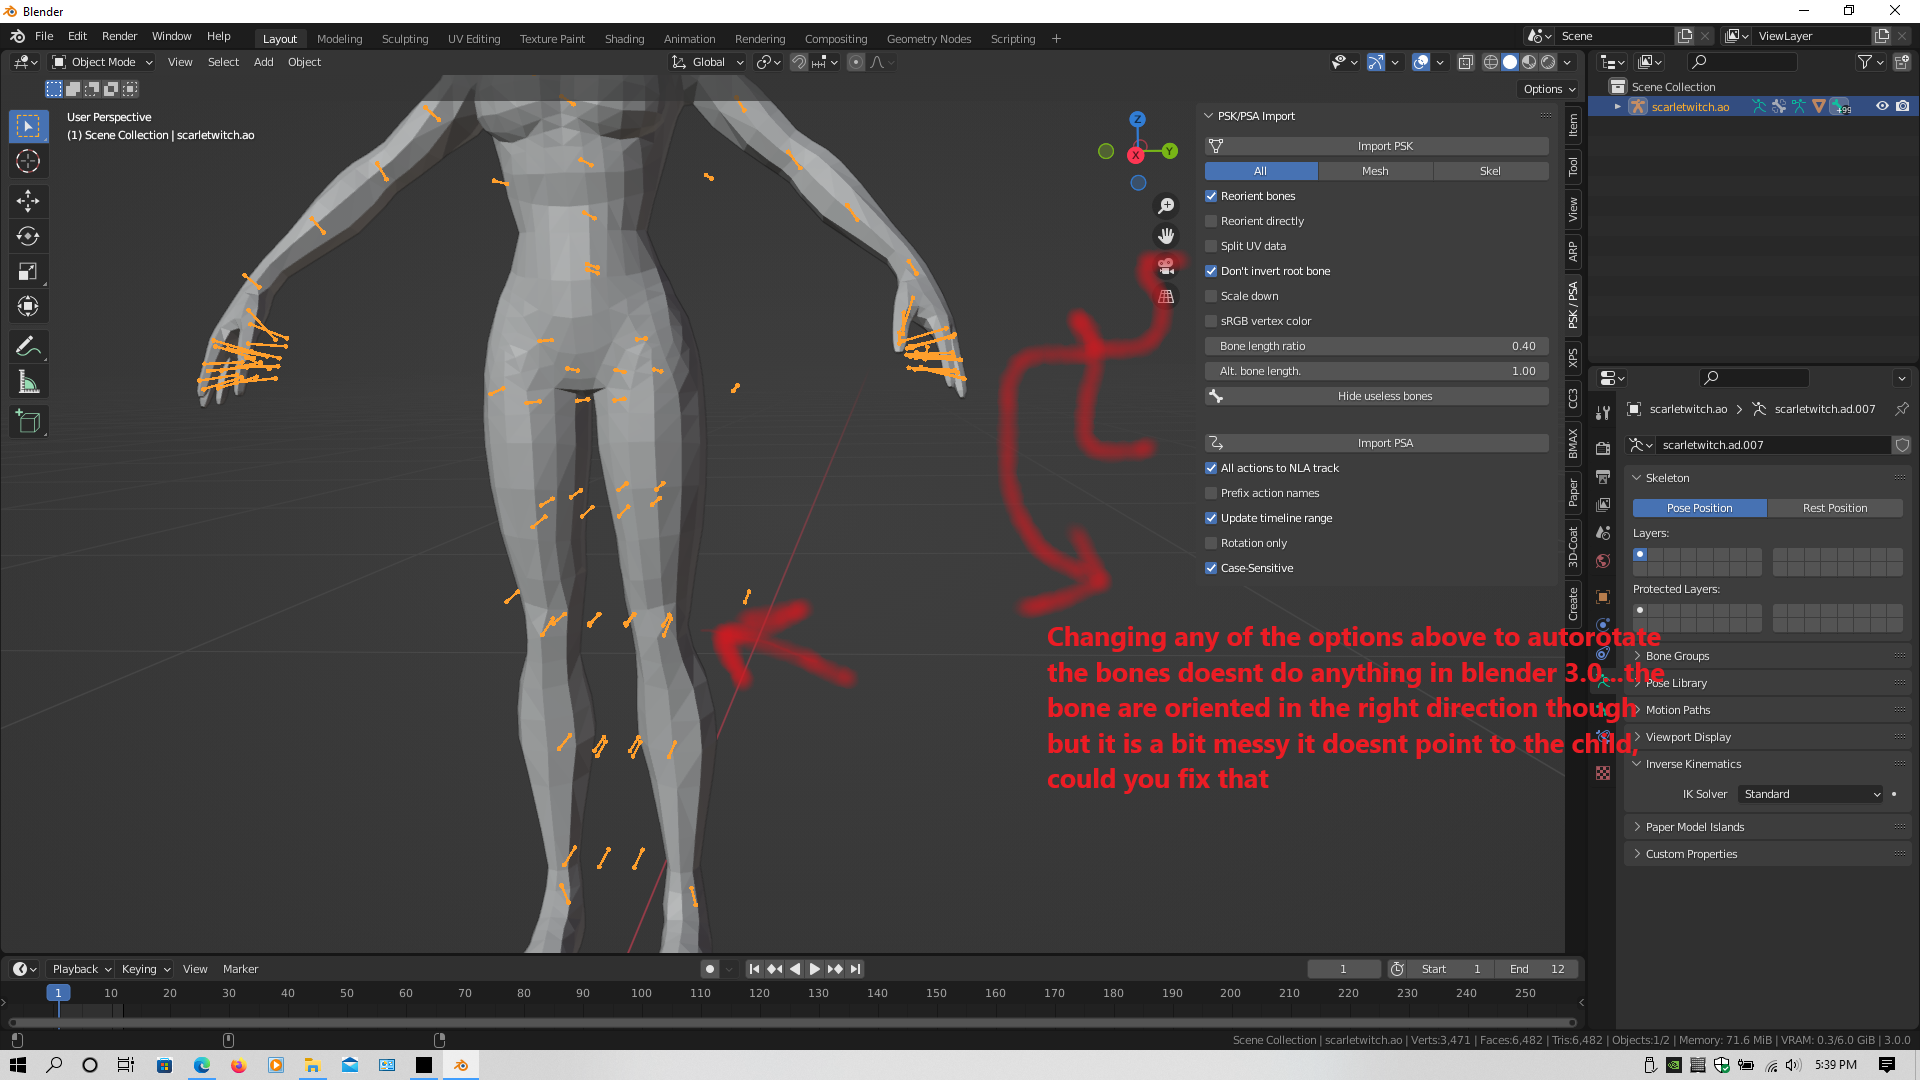The image size is (1920, 1080).
Task: Hide the scarletwitch.ao object with eye toggle
Action: (x=1883, y=106)
